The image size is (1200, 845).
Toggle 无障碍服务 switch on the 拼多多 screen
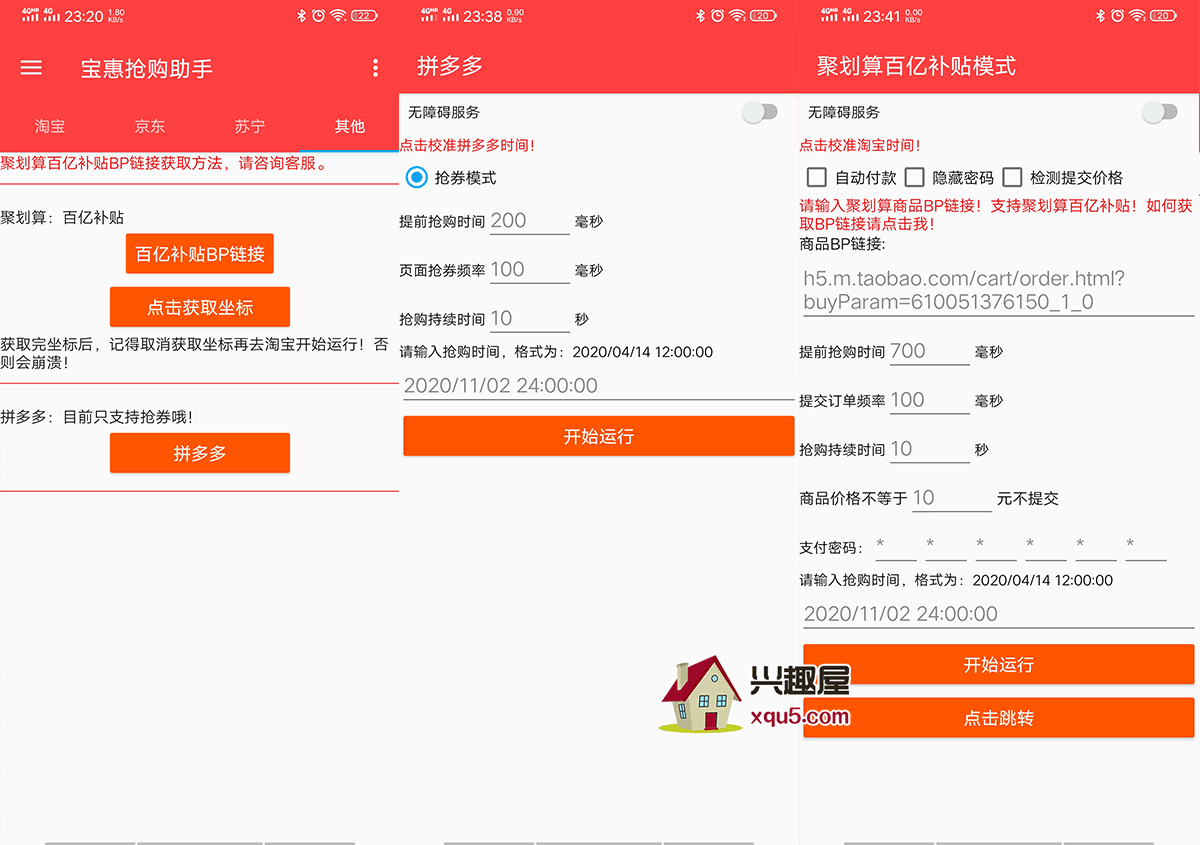point(760,112)
